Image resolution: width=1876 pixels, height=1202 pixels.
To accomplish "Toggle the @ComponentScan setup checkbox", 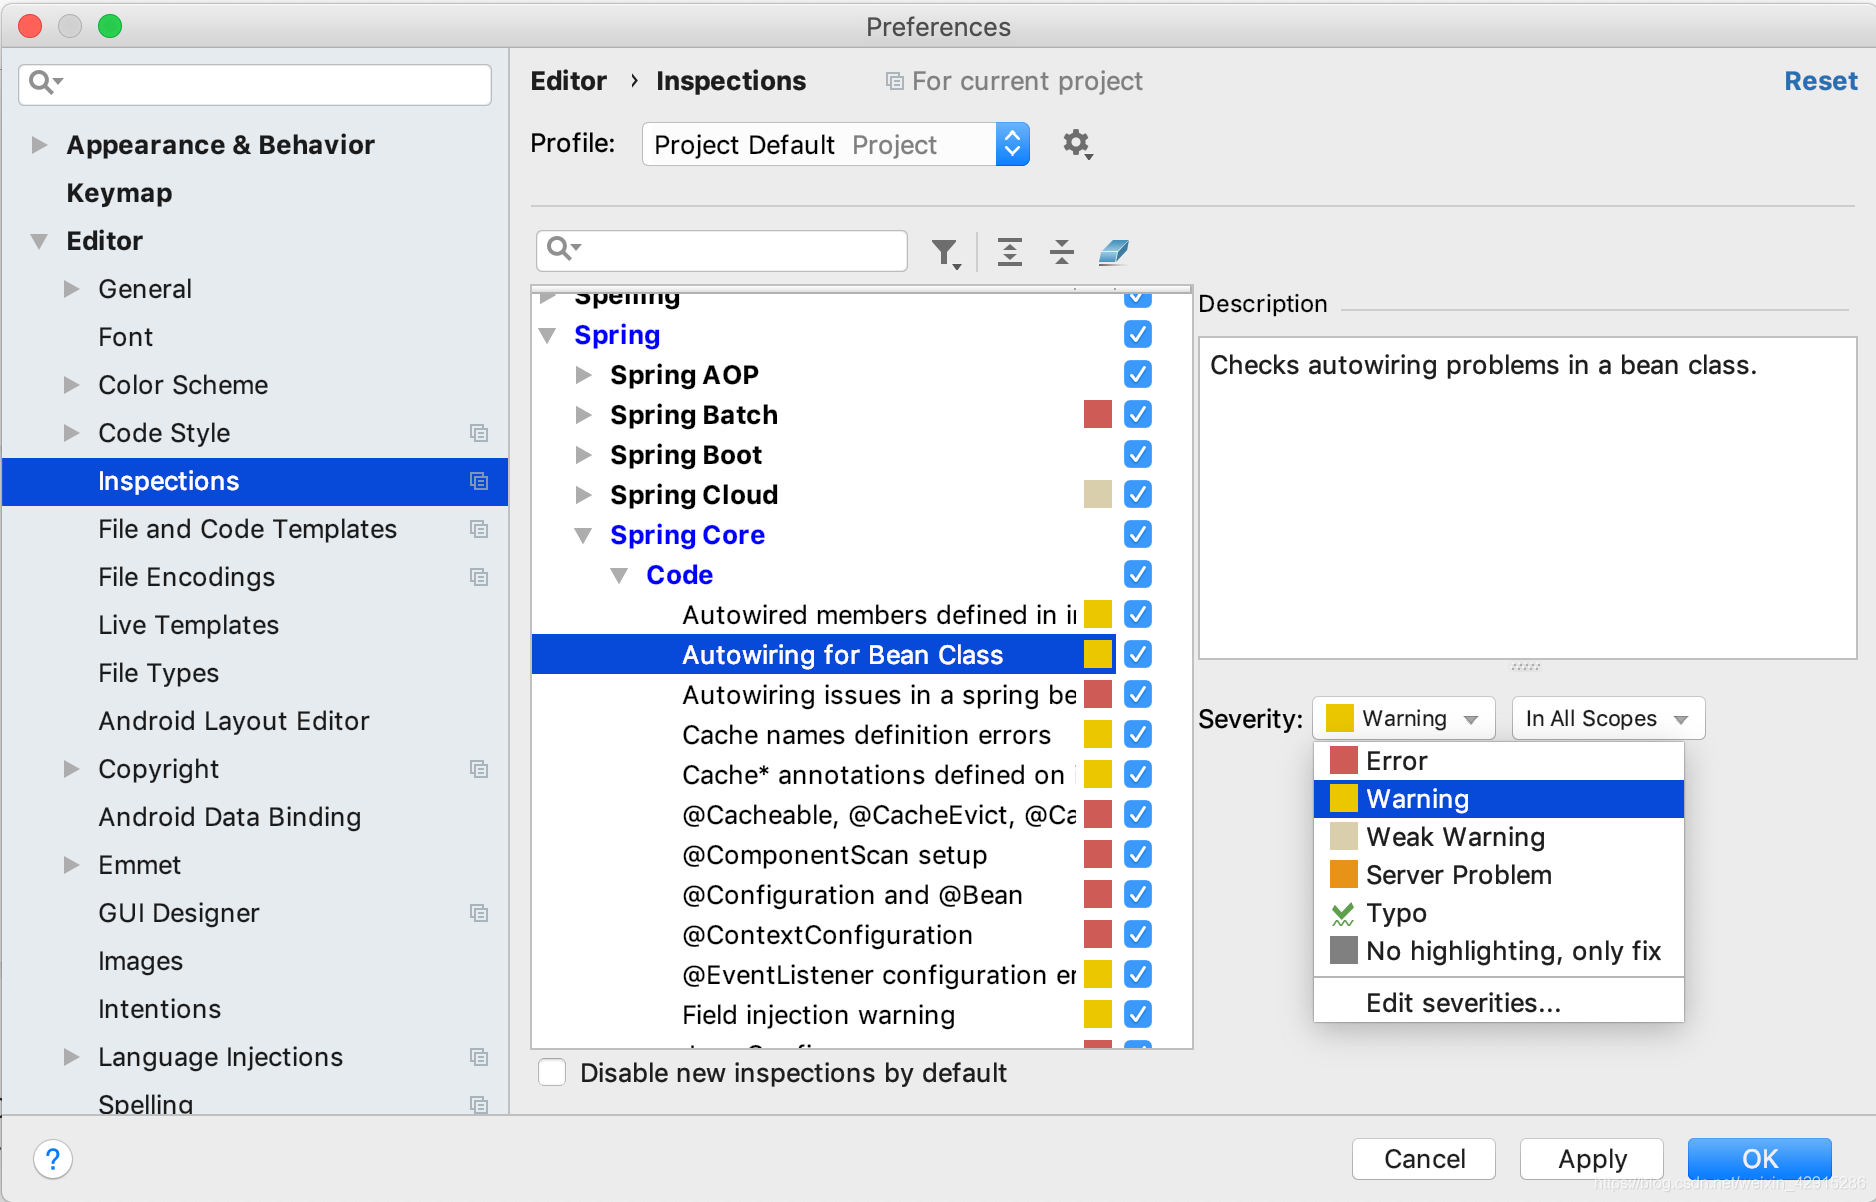I will click(1138, 854).
